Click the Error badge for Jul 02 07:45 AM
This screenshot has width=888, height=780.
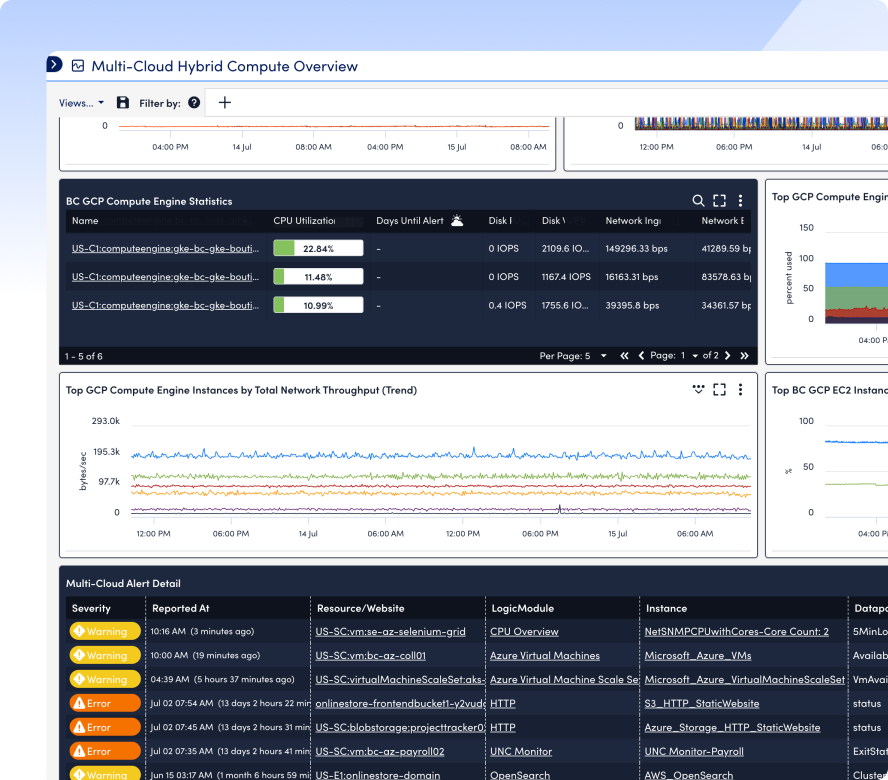click(105, 727)
